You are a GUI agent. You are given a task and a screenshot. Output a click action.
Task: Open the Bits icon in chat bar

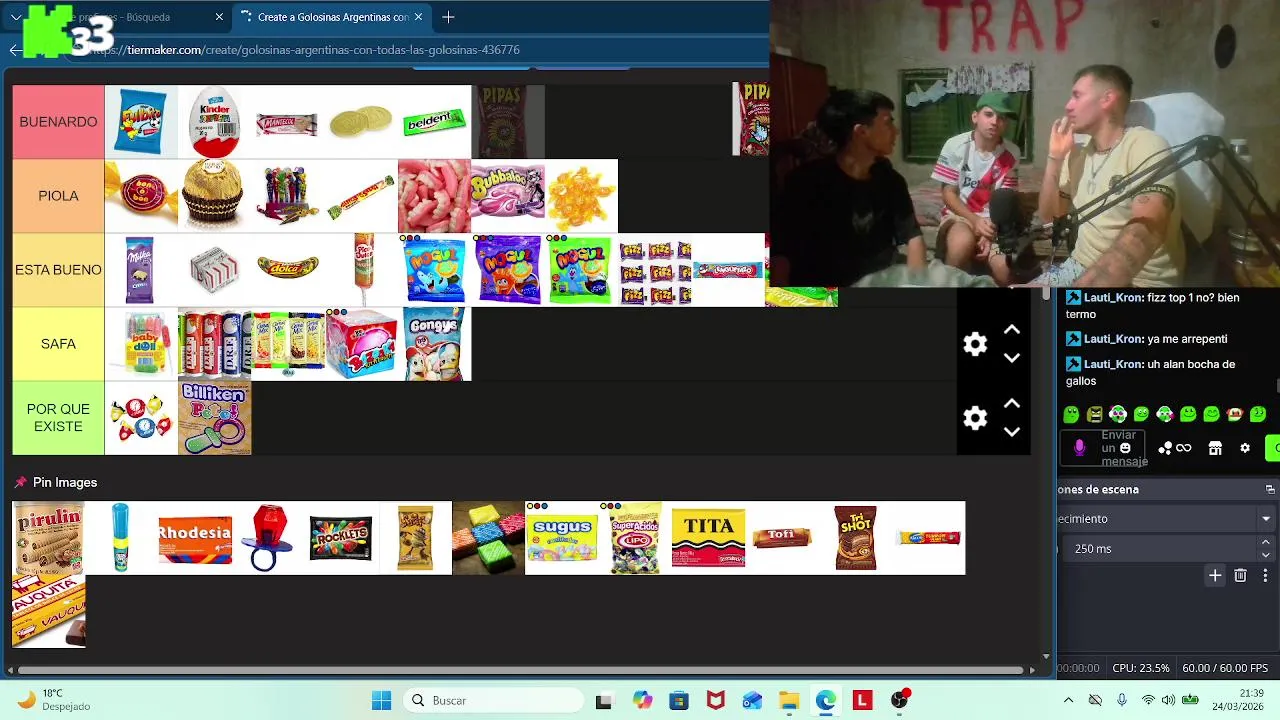(x=1165, y=448)
